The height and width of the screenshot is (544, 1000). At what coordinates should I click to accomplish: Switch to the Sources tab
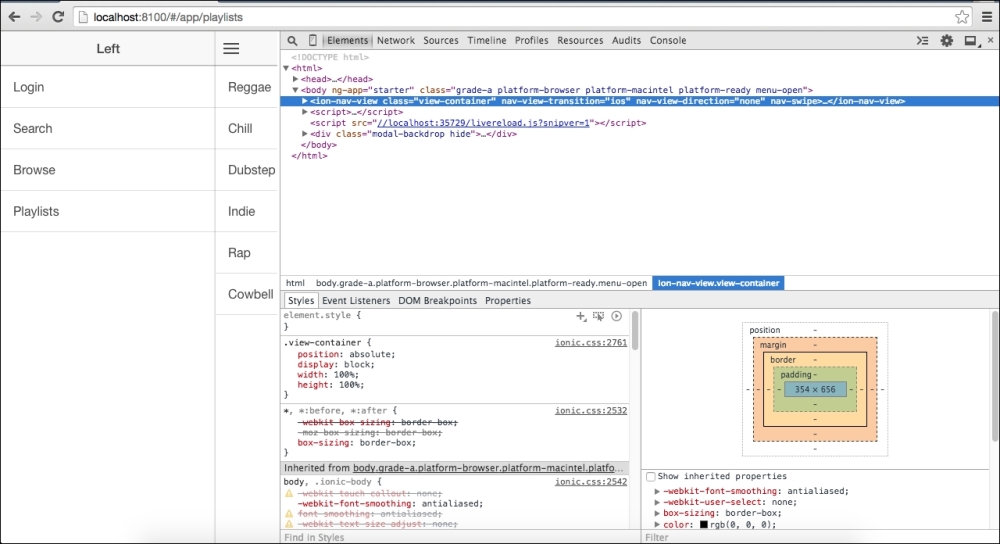click(441, 40)
